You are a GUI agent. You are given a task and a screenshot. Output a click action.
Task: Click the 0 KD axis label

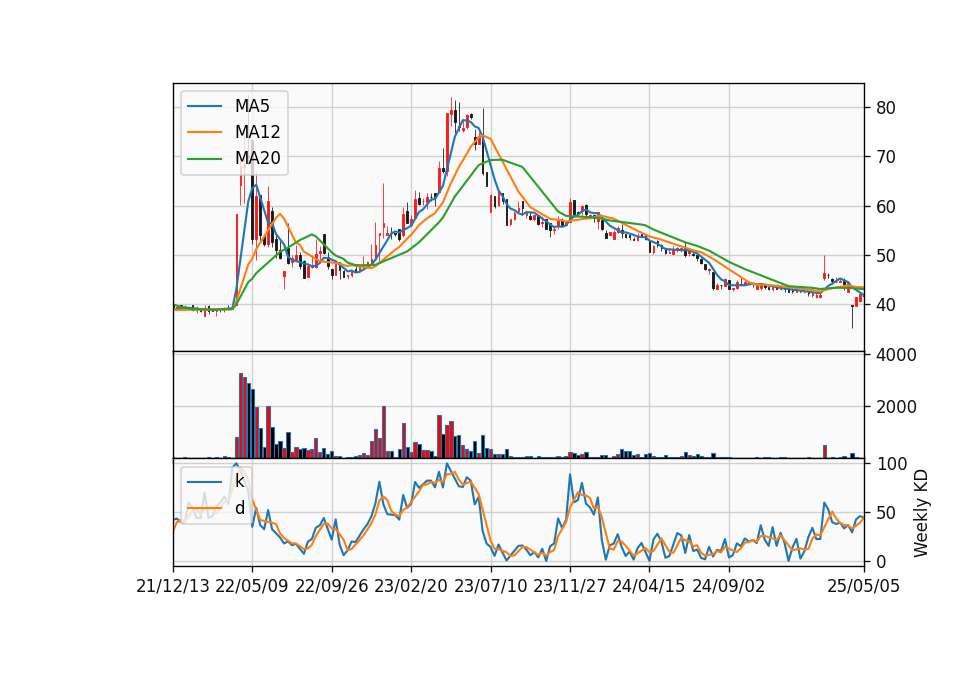pyautogui.click(x=881, y=561)
